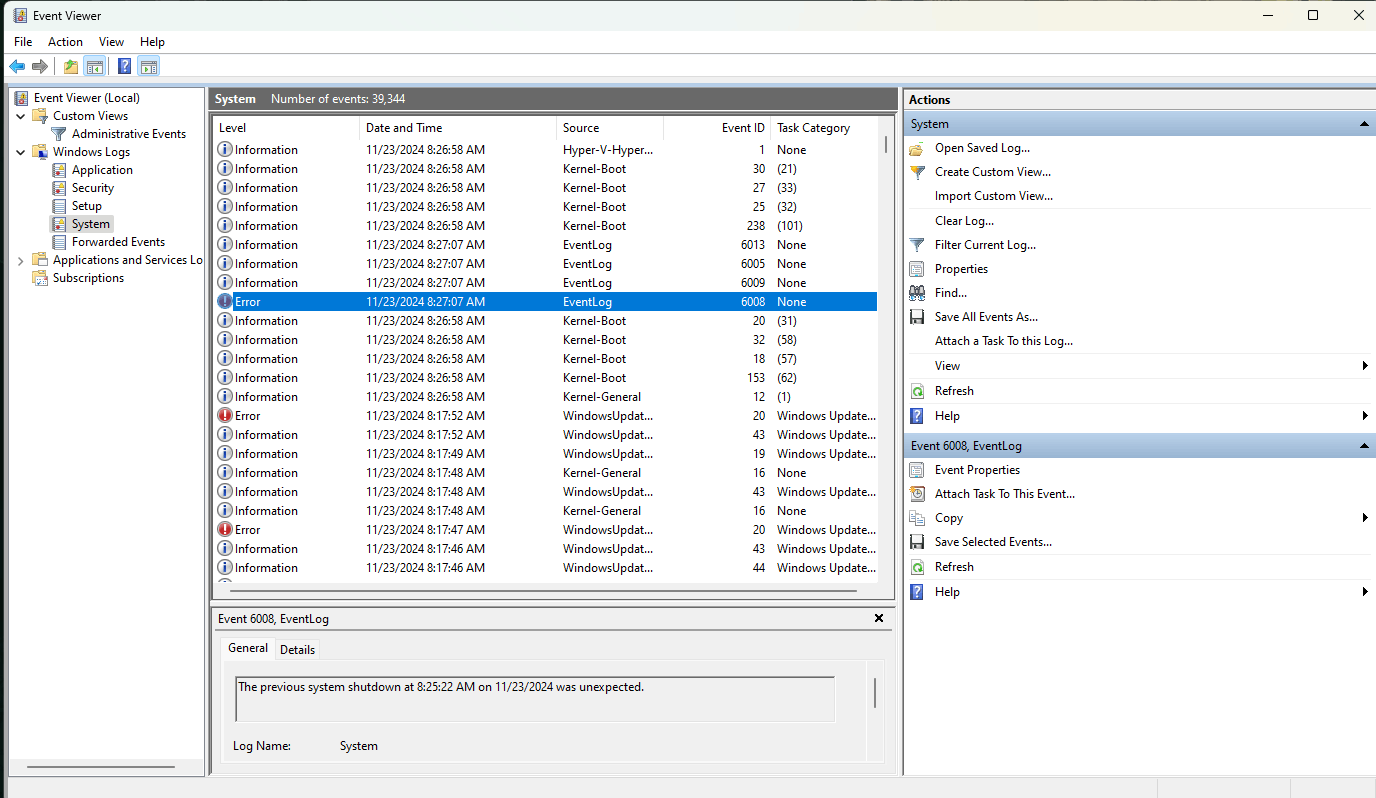Expand the Applications and Services Logs node
This screenshot has height=798, width=1376.
[x=21, y=260]
